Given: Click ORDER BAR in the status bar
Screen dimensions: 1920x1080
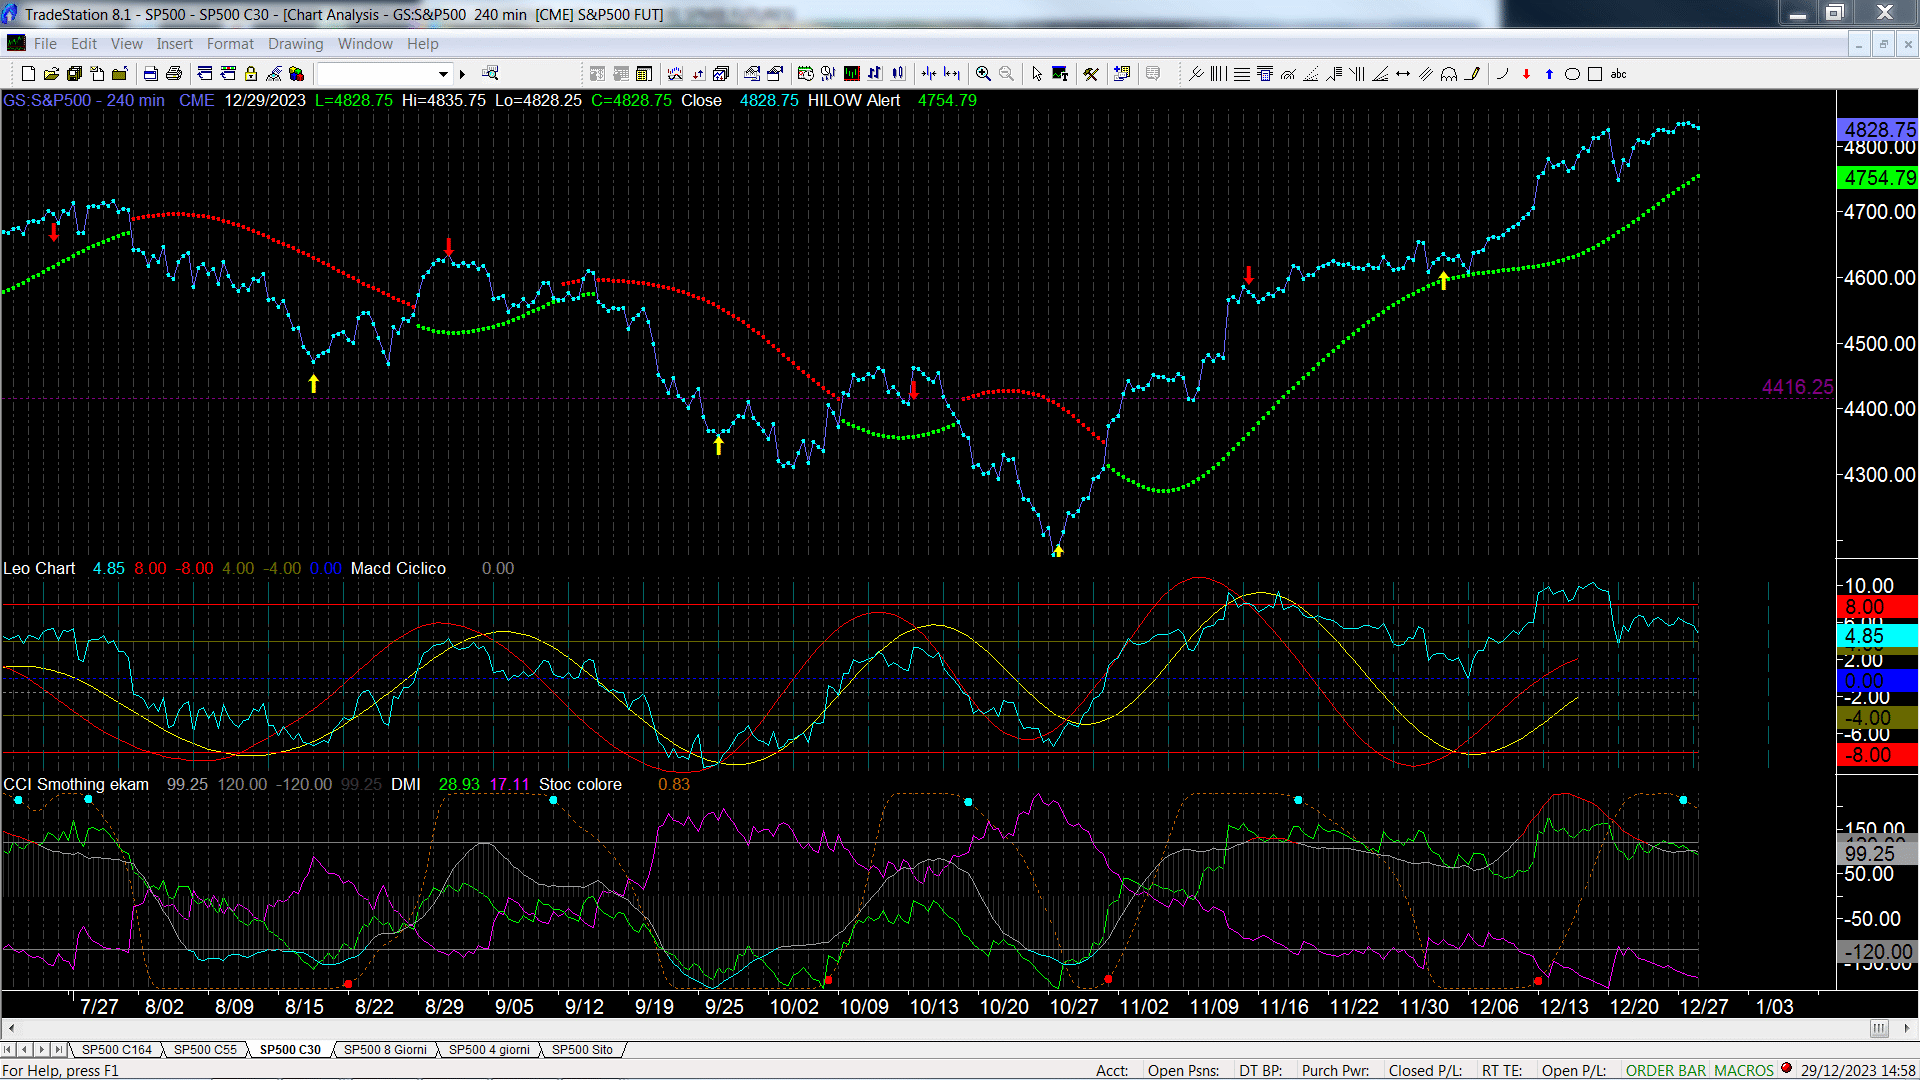Looking at the screenshot, I should tap(1666, 1070).
